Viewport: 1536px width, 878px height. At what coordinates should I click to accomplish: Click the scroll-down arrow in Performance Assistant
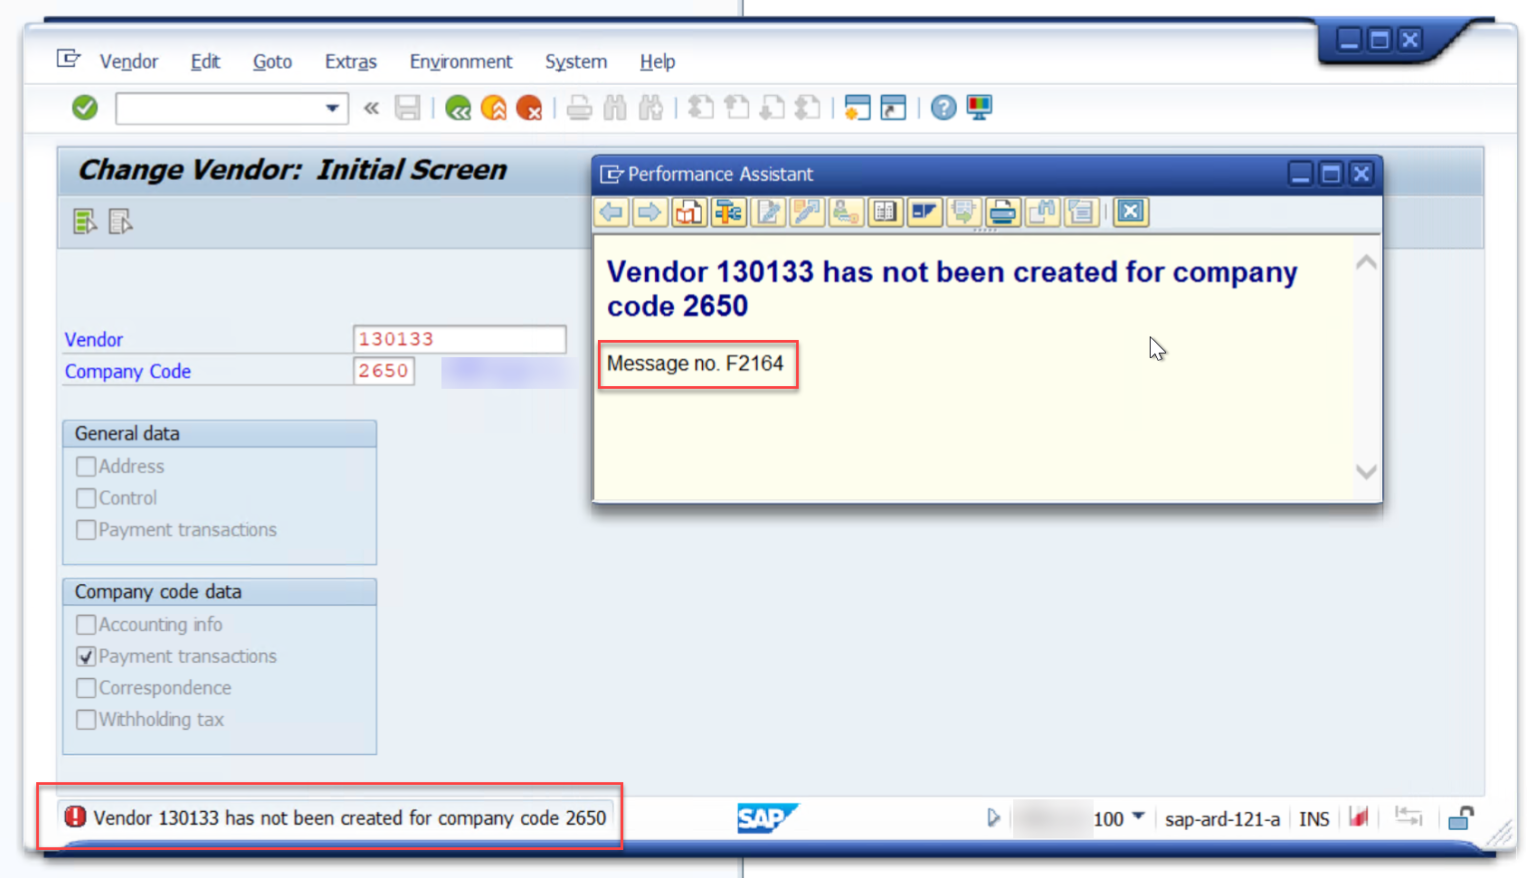[1366, 471]
